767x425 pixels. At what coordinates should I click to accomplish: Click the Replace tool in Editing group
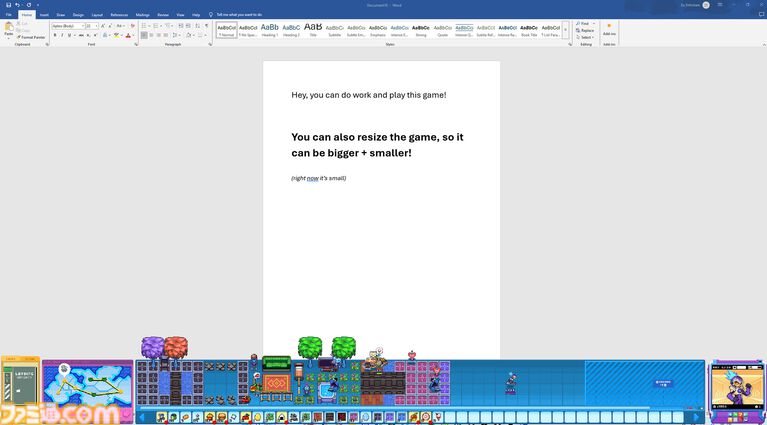pyautogui.click(x=587, y=30)
